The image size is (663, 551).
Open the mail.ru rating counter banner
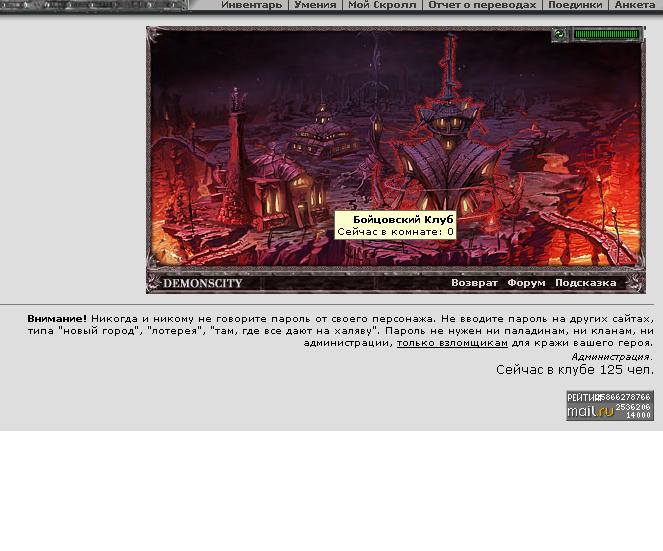pos(610,406)
